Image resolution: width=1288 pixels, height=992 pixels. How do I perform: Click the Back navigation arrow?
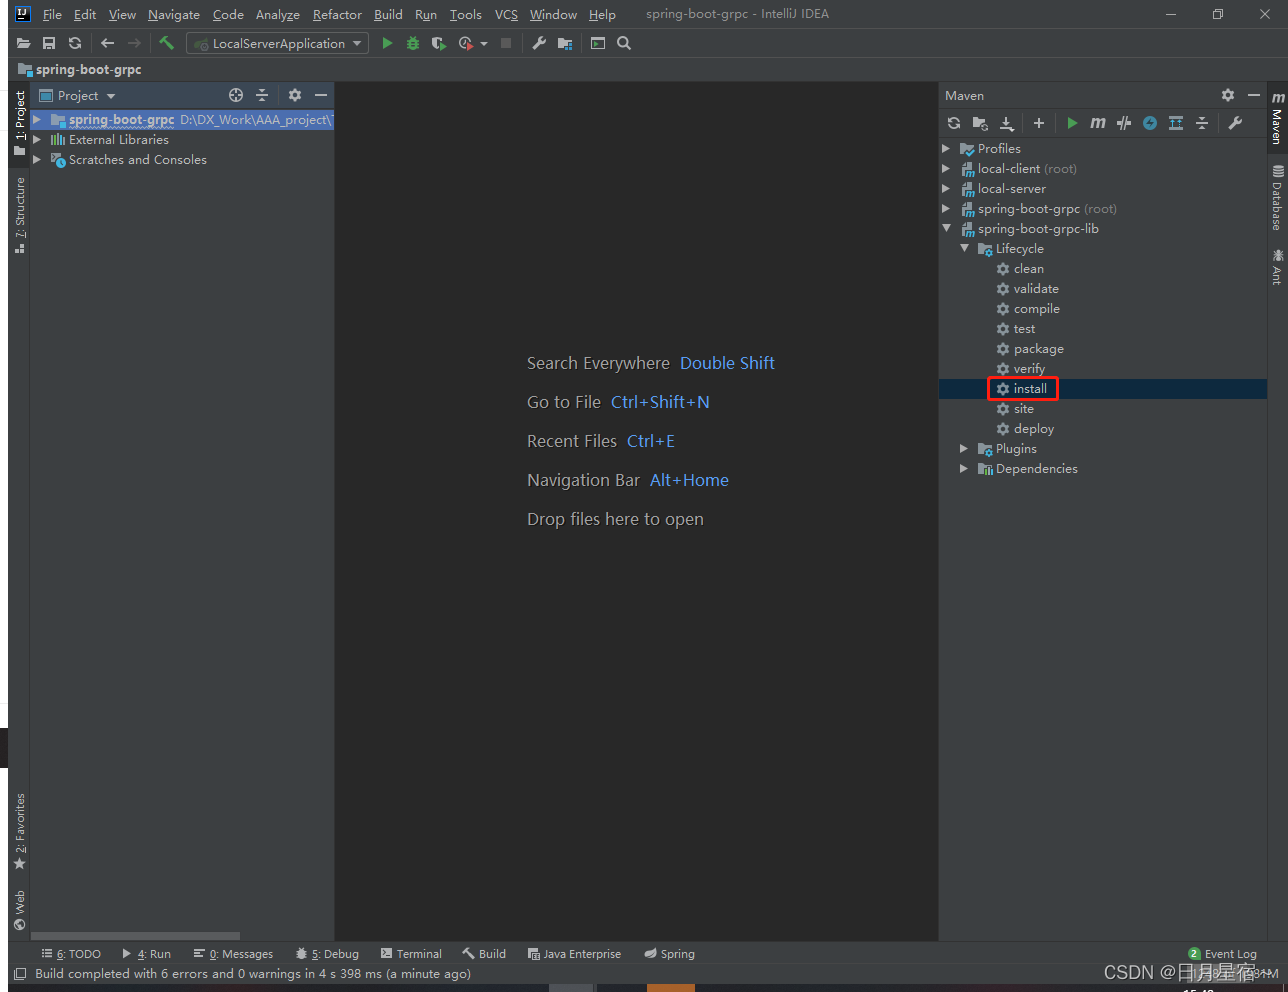coord(108,43)
